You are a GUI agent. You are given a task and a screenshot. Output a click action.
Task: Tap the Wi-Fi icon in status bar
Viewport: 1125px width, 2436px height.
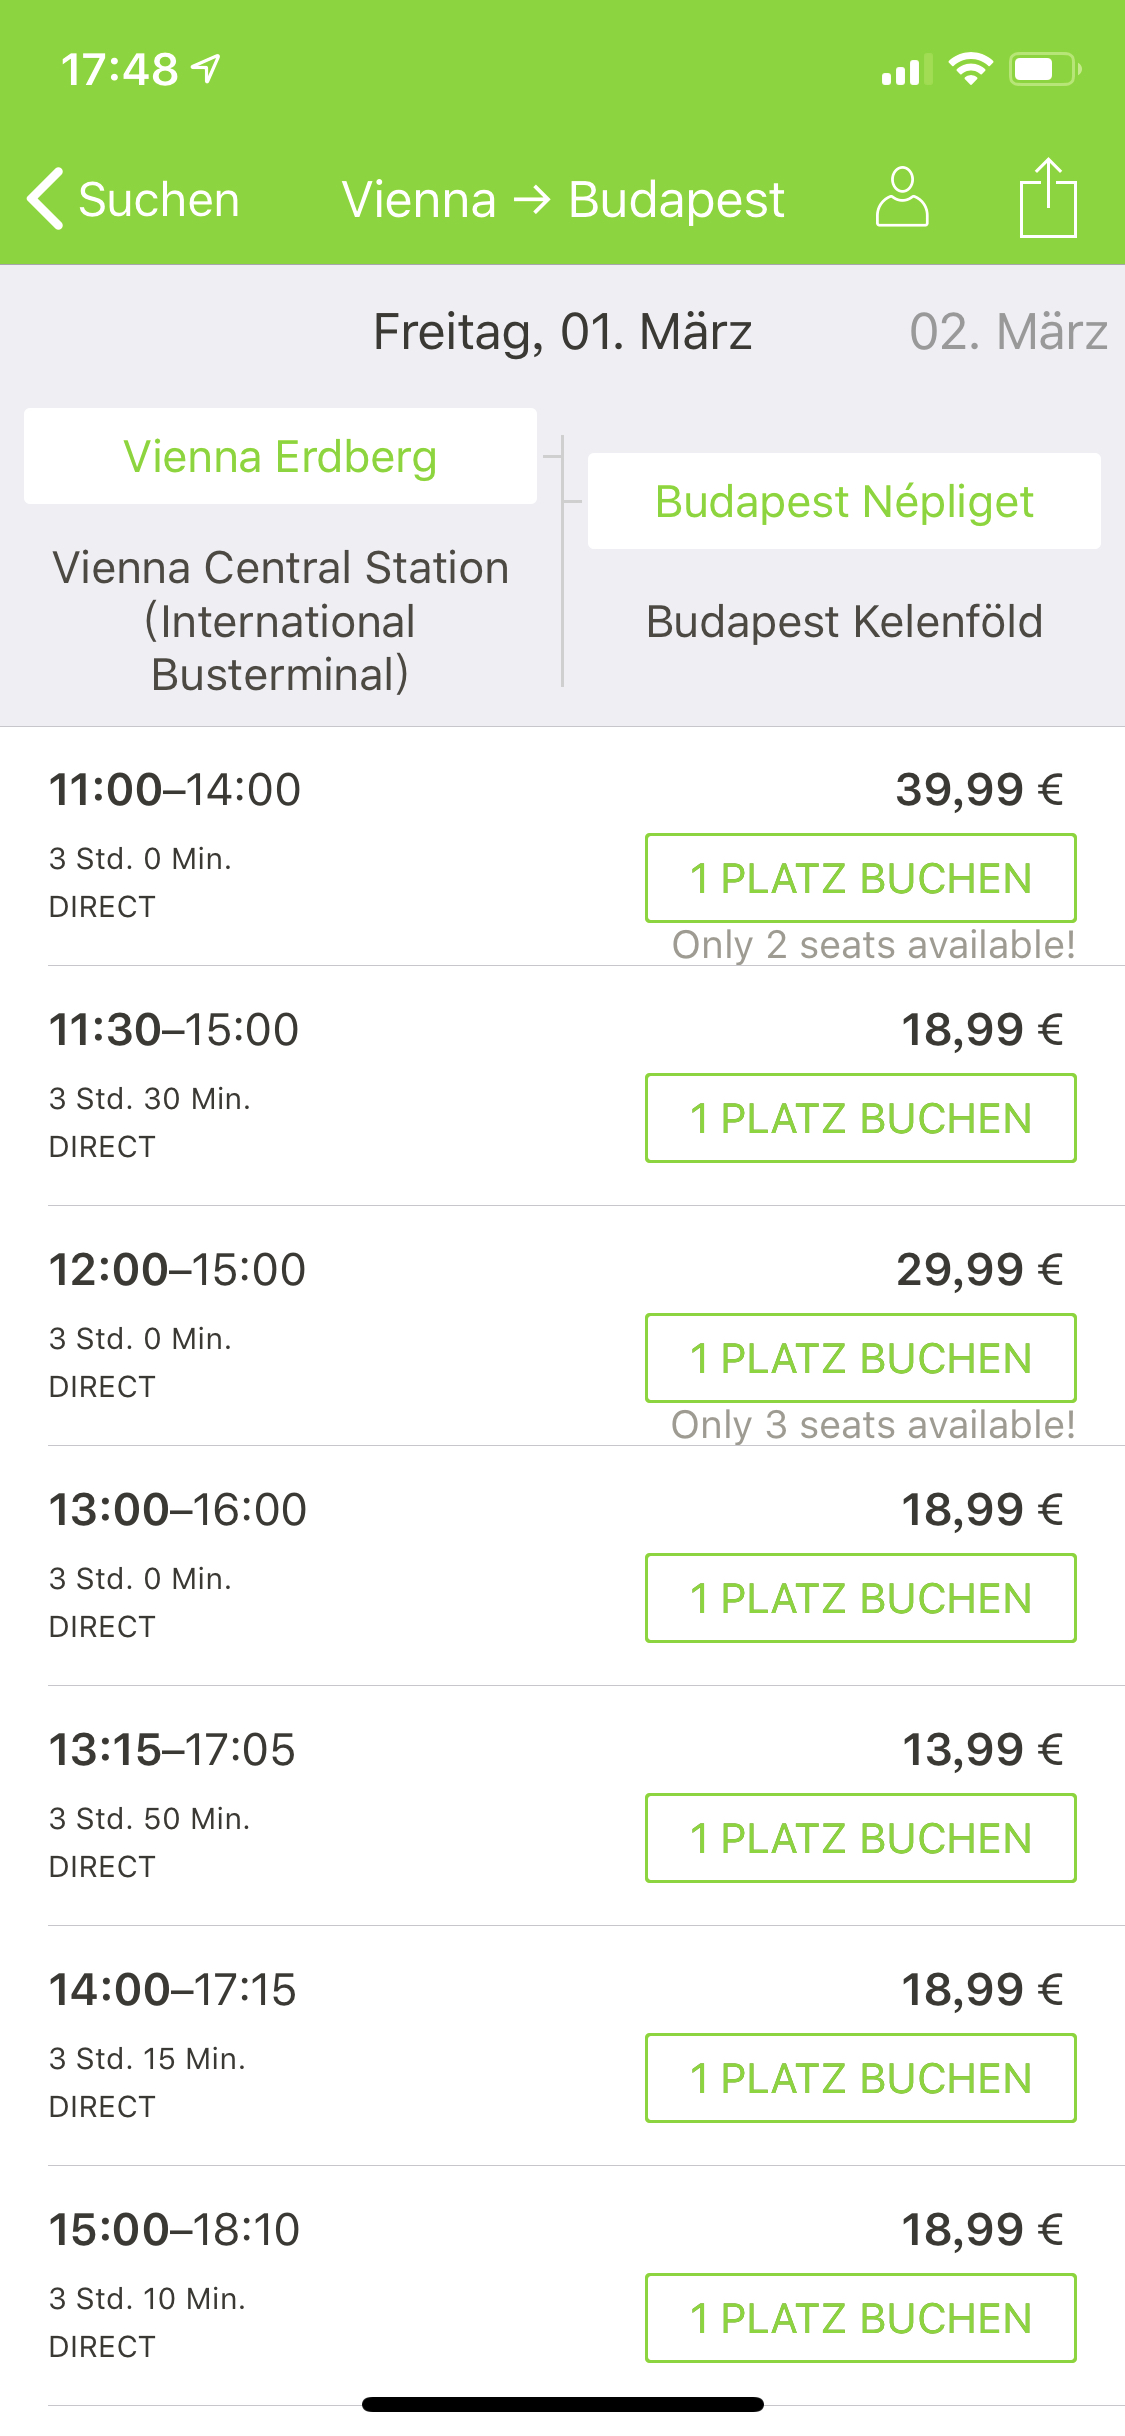coord(969,69)
